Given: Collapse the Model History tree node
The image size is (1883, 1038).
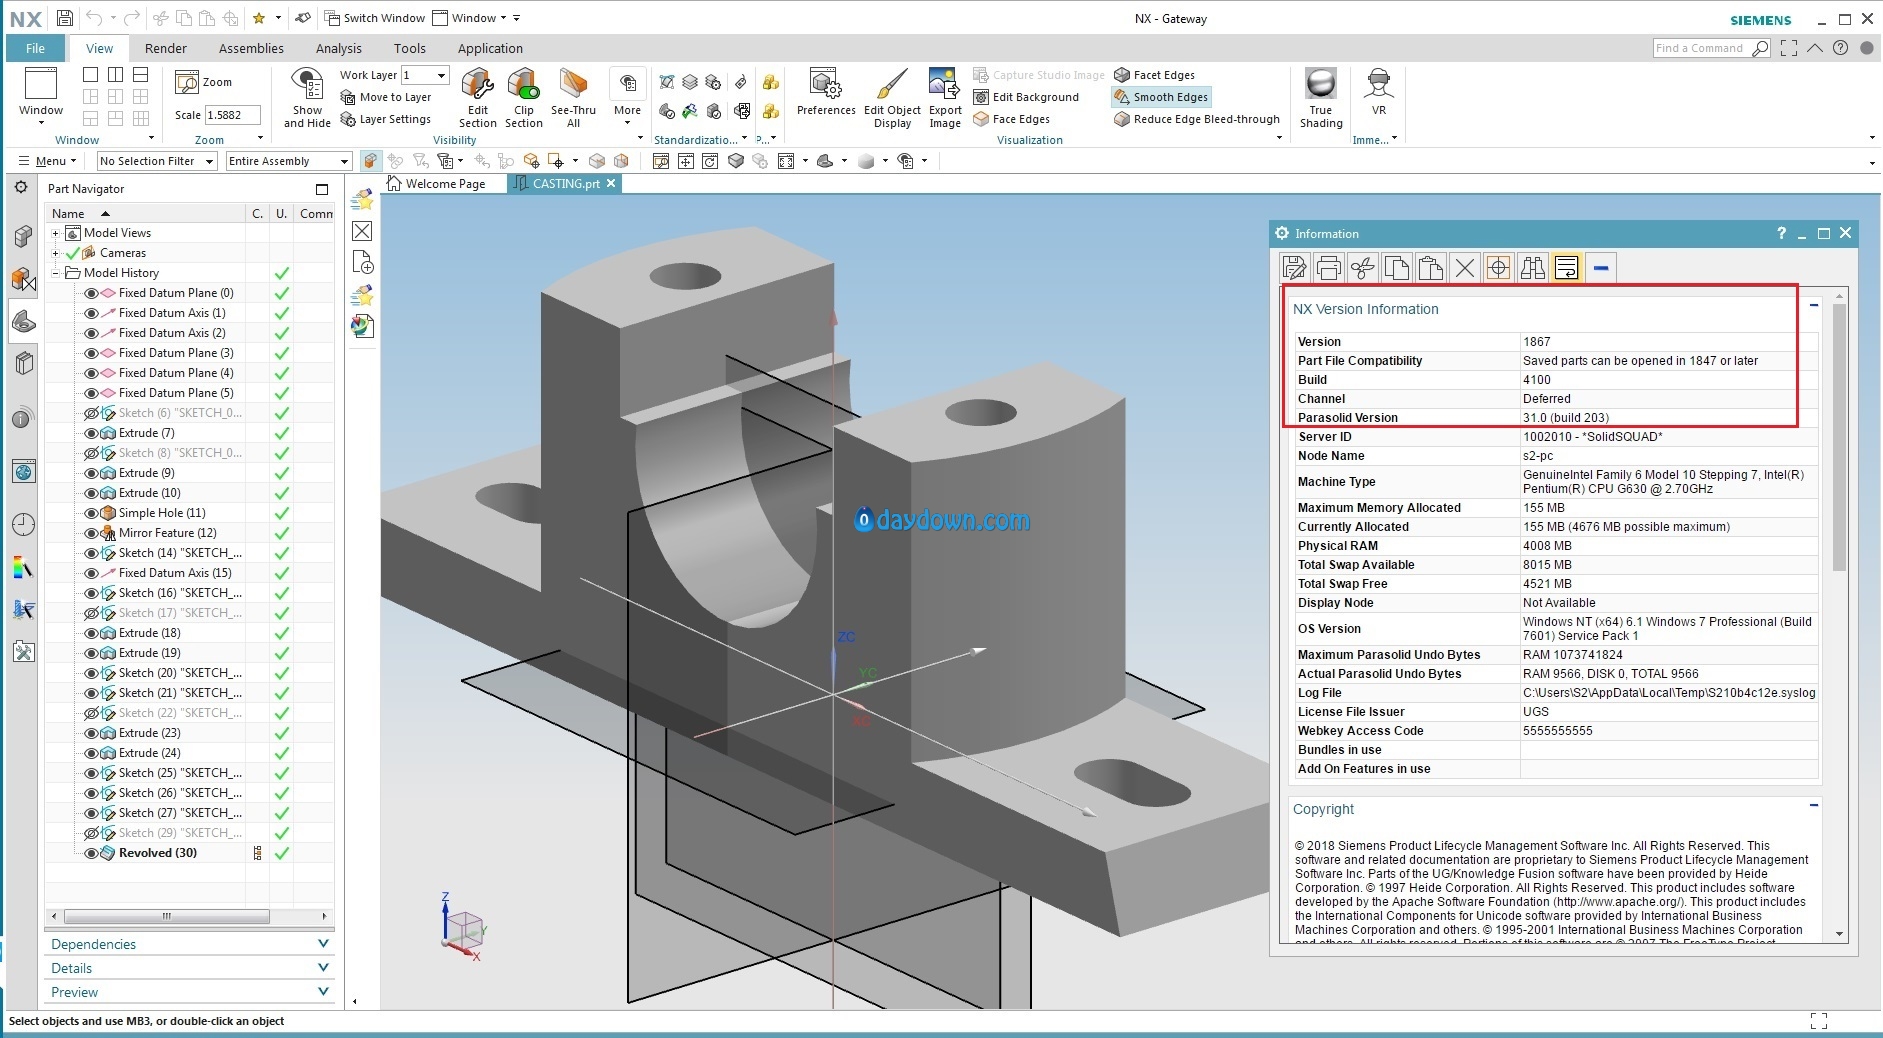Looking at the screenshot, I should [x=55, y=273].
